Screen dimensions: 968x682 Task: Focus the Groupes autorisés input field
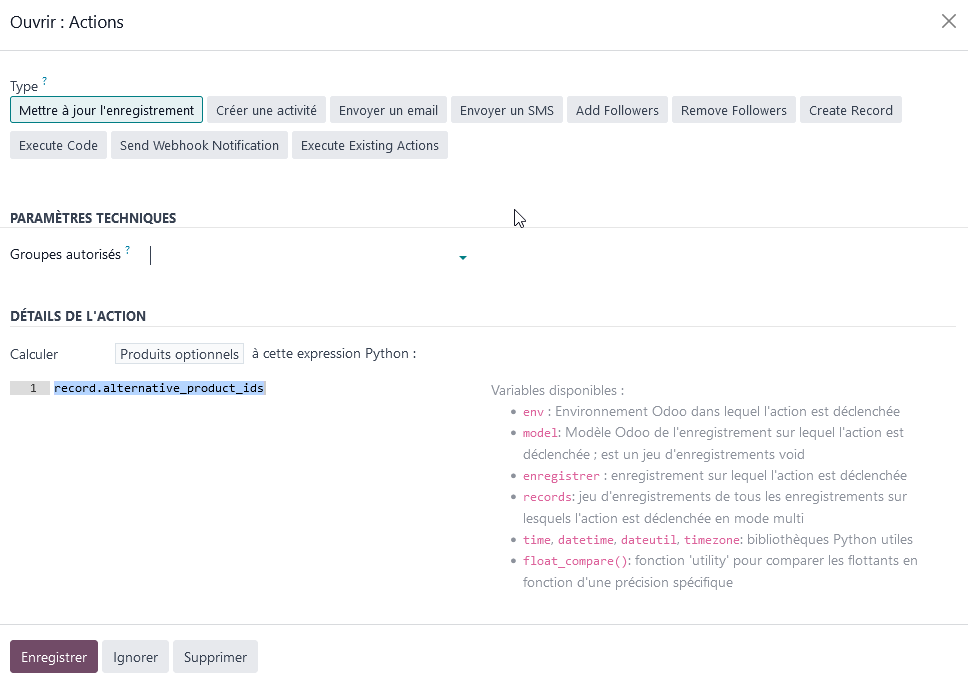pos(300,256)
